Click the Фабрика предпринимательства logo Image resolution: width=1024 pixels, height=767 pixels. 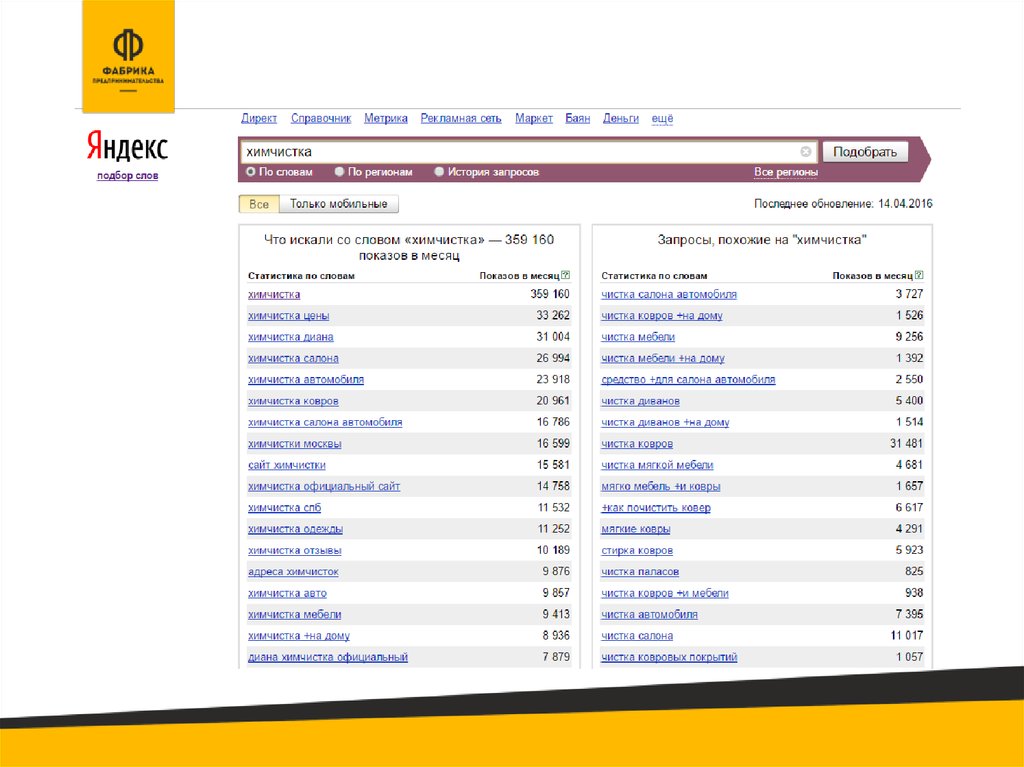pyautogui.click(x=127, y=56)
